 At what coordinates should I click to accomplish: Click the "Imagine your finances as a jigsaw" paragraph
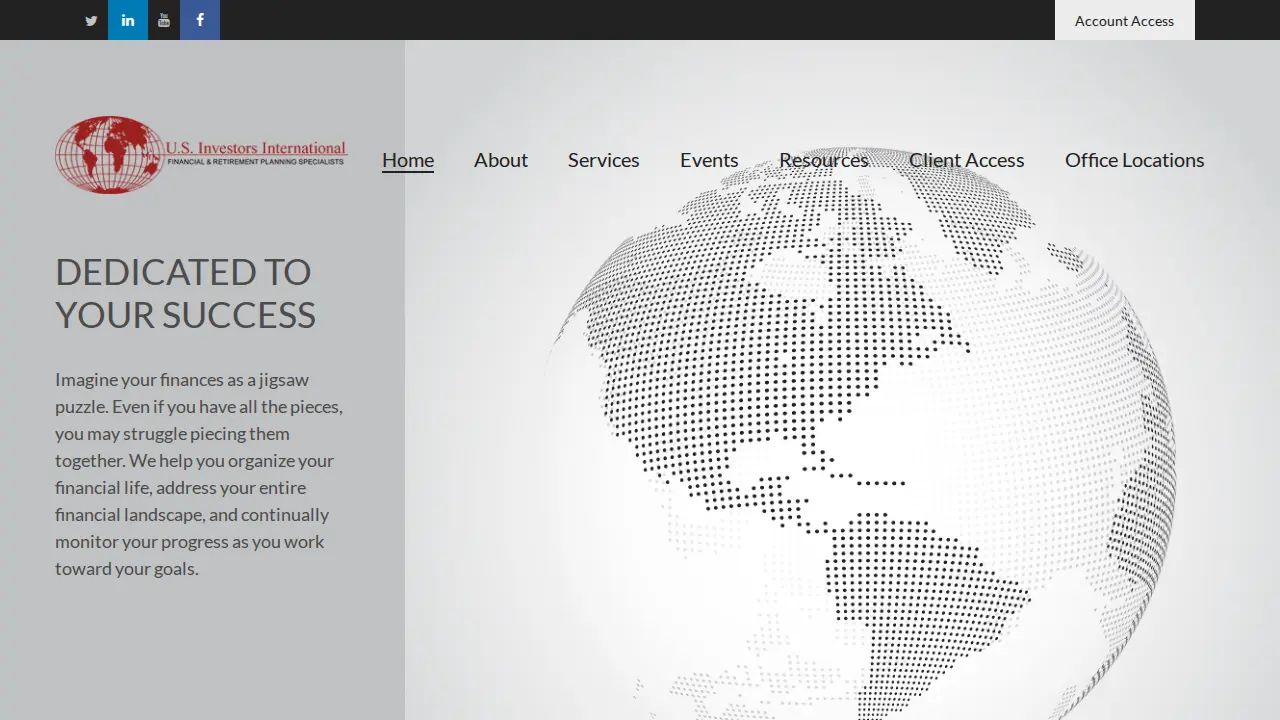[x=200, y=474]
